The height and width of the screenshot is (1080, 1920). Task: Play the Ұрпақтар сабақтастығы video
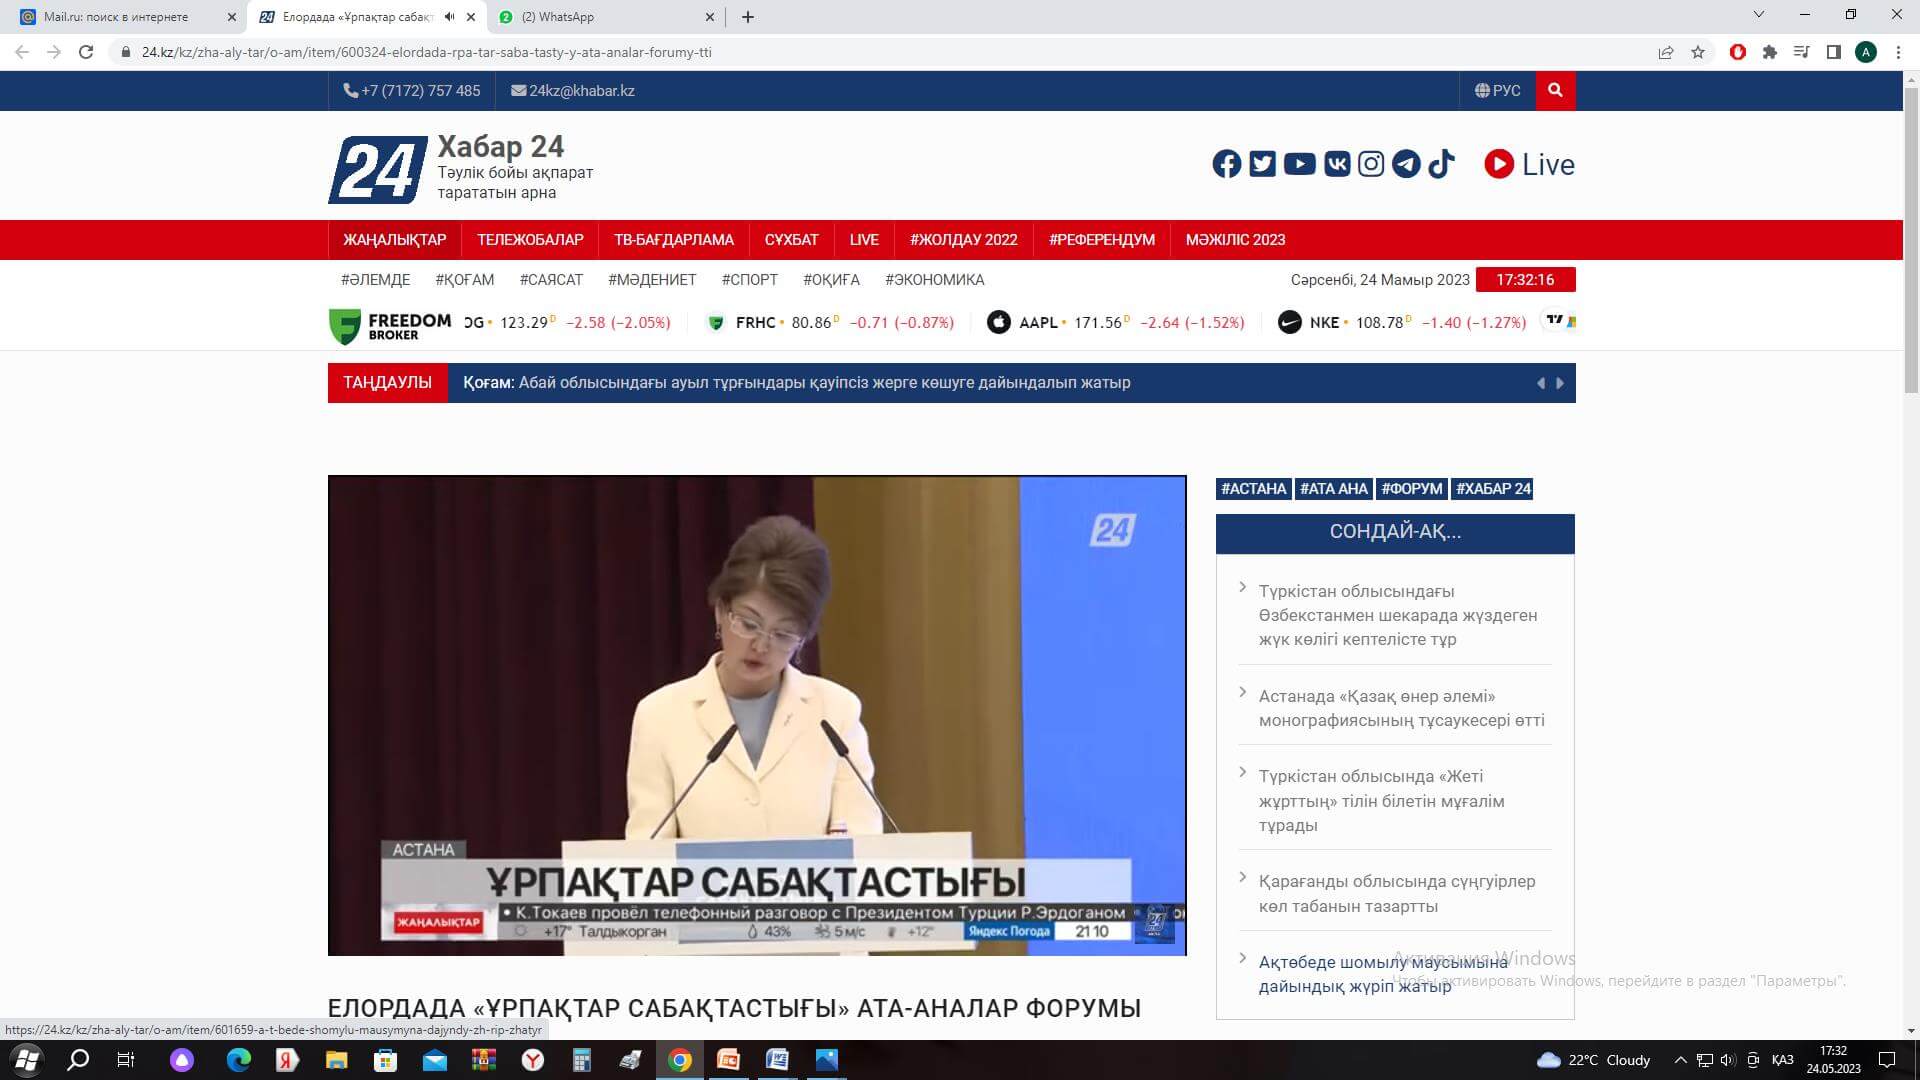click(757, 715)
